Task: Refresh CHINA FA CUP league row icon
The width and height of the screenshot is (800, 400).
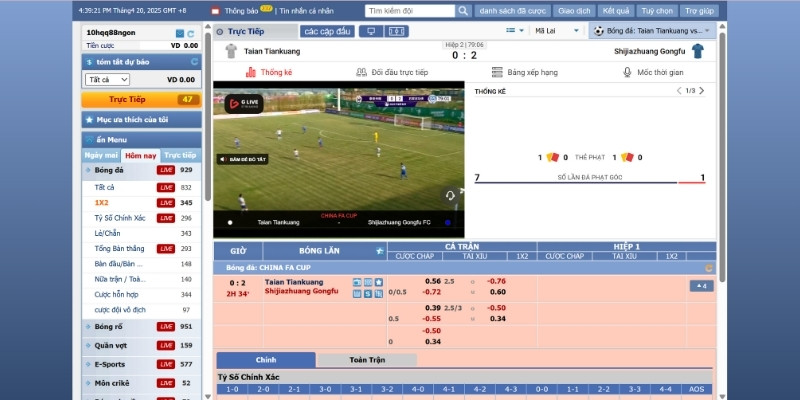Action: click(708, 268)
